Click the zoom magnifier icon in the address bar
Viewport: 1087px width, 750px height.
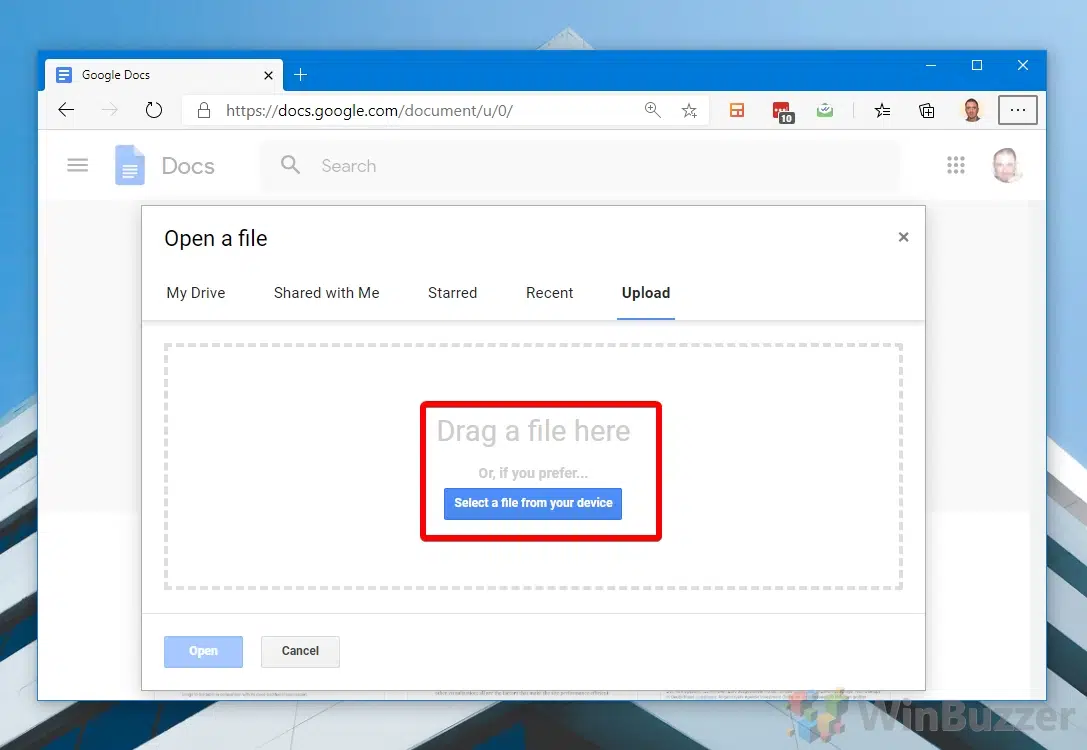(652, 110)
